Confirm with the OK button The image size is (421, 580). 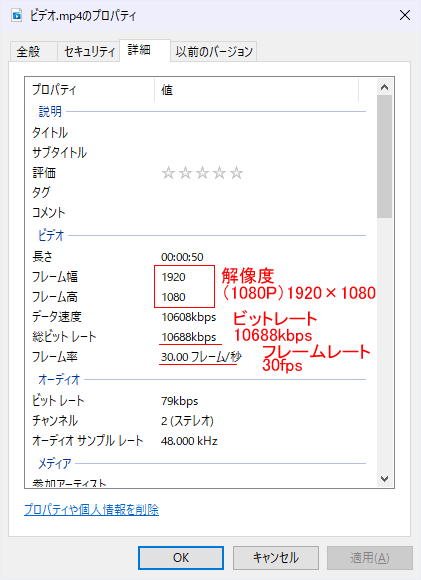(181, 558)
